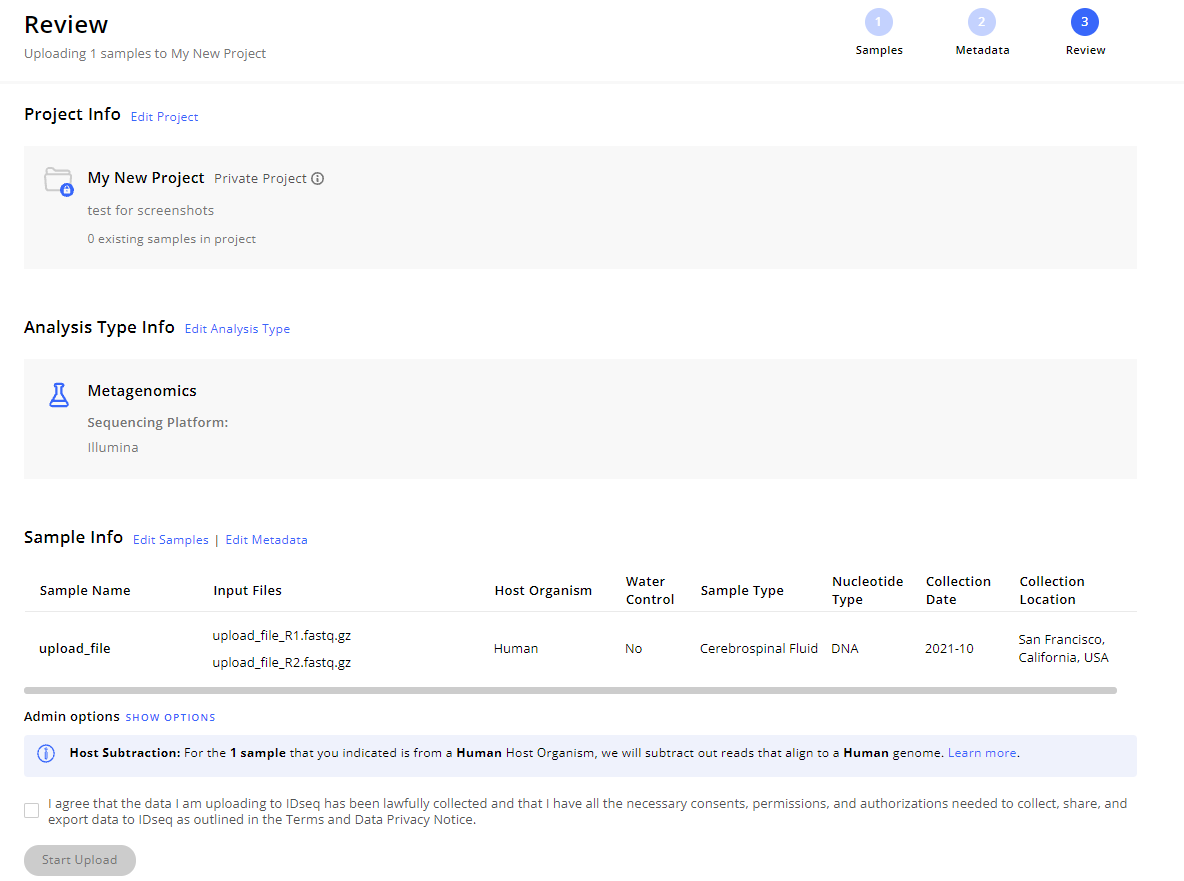
Task: Click the private project folder lock icon
Action: [59, 181]
